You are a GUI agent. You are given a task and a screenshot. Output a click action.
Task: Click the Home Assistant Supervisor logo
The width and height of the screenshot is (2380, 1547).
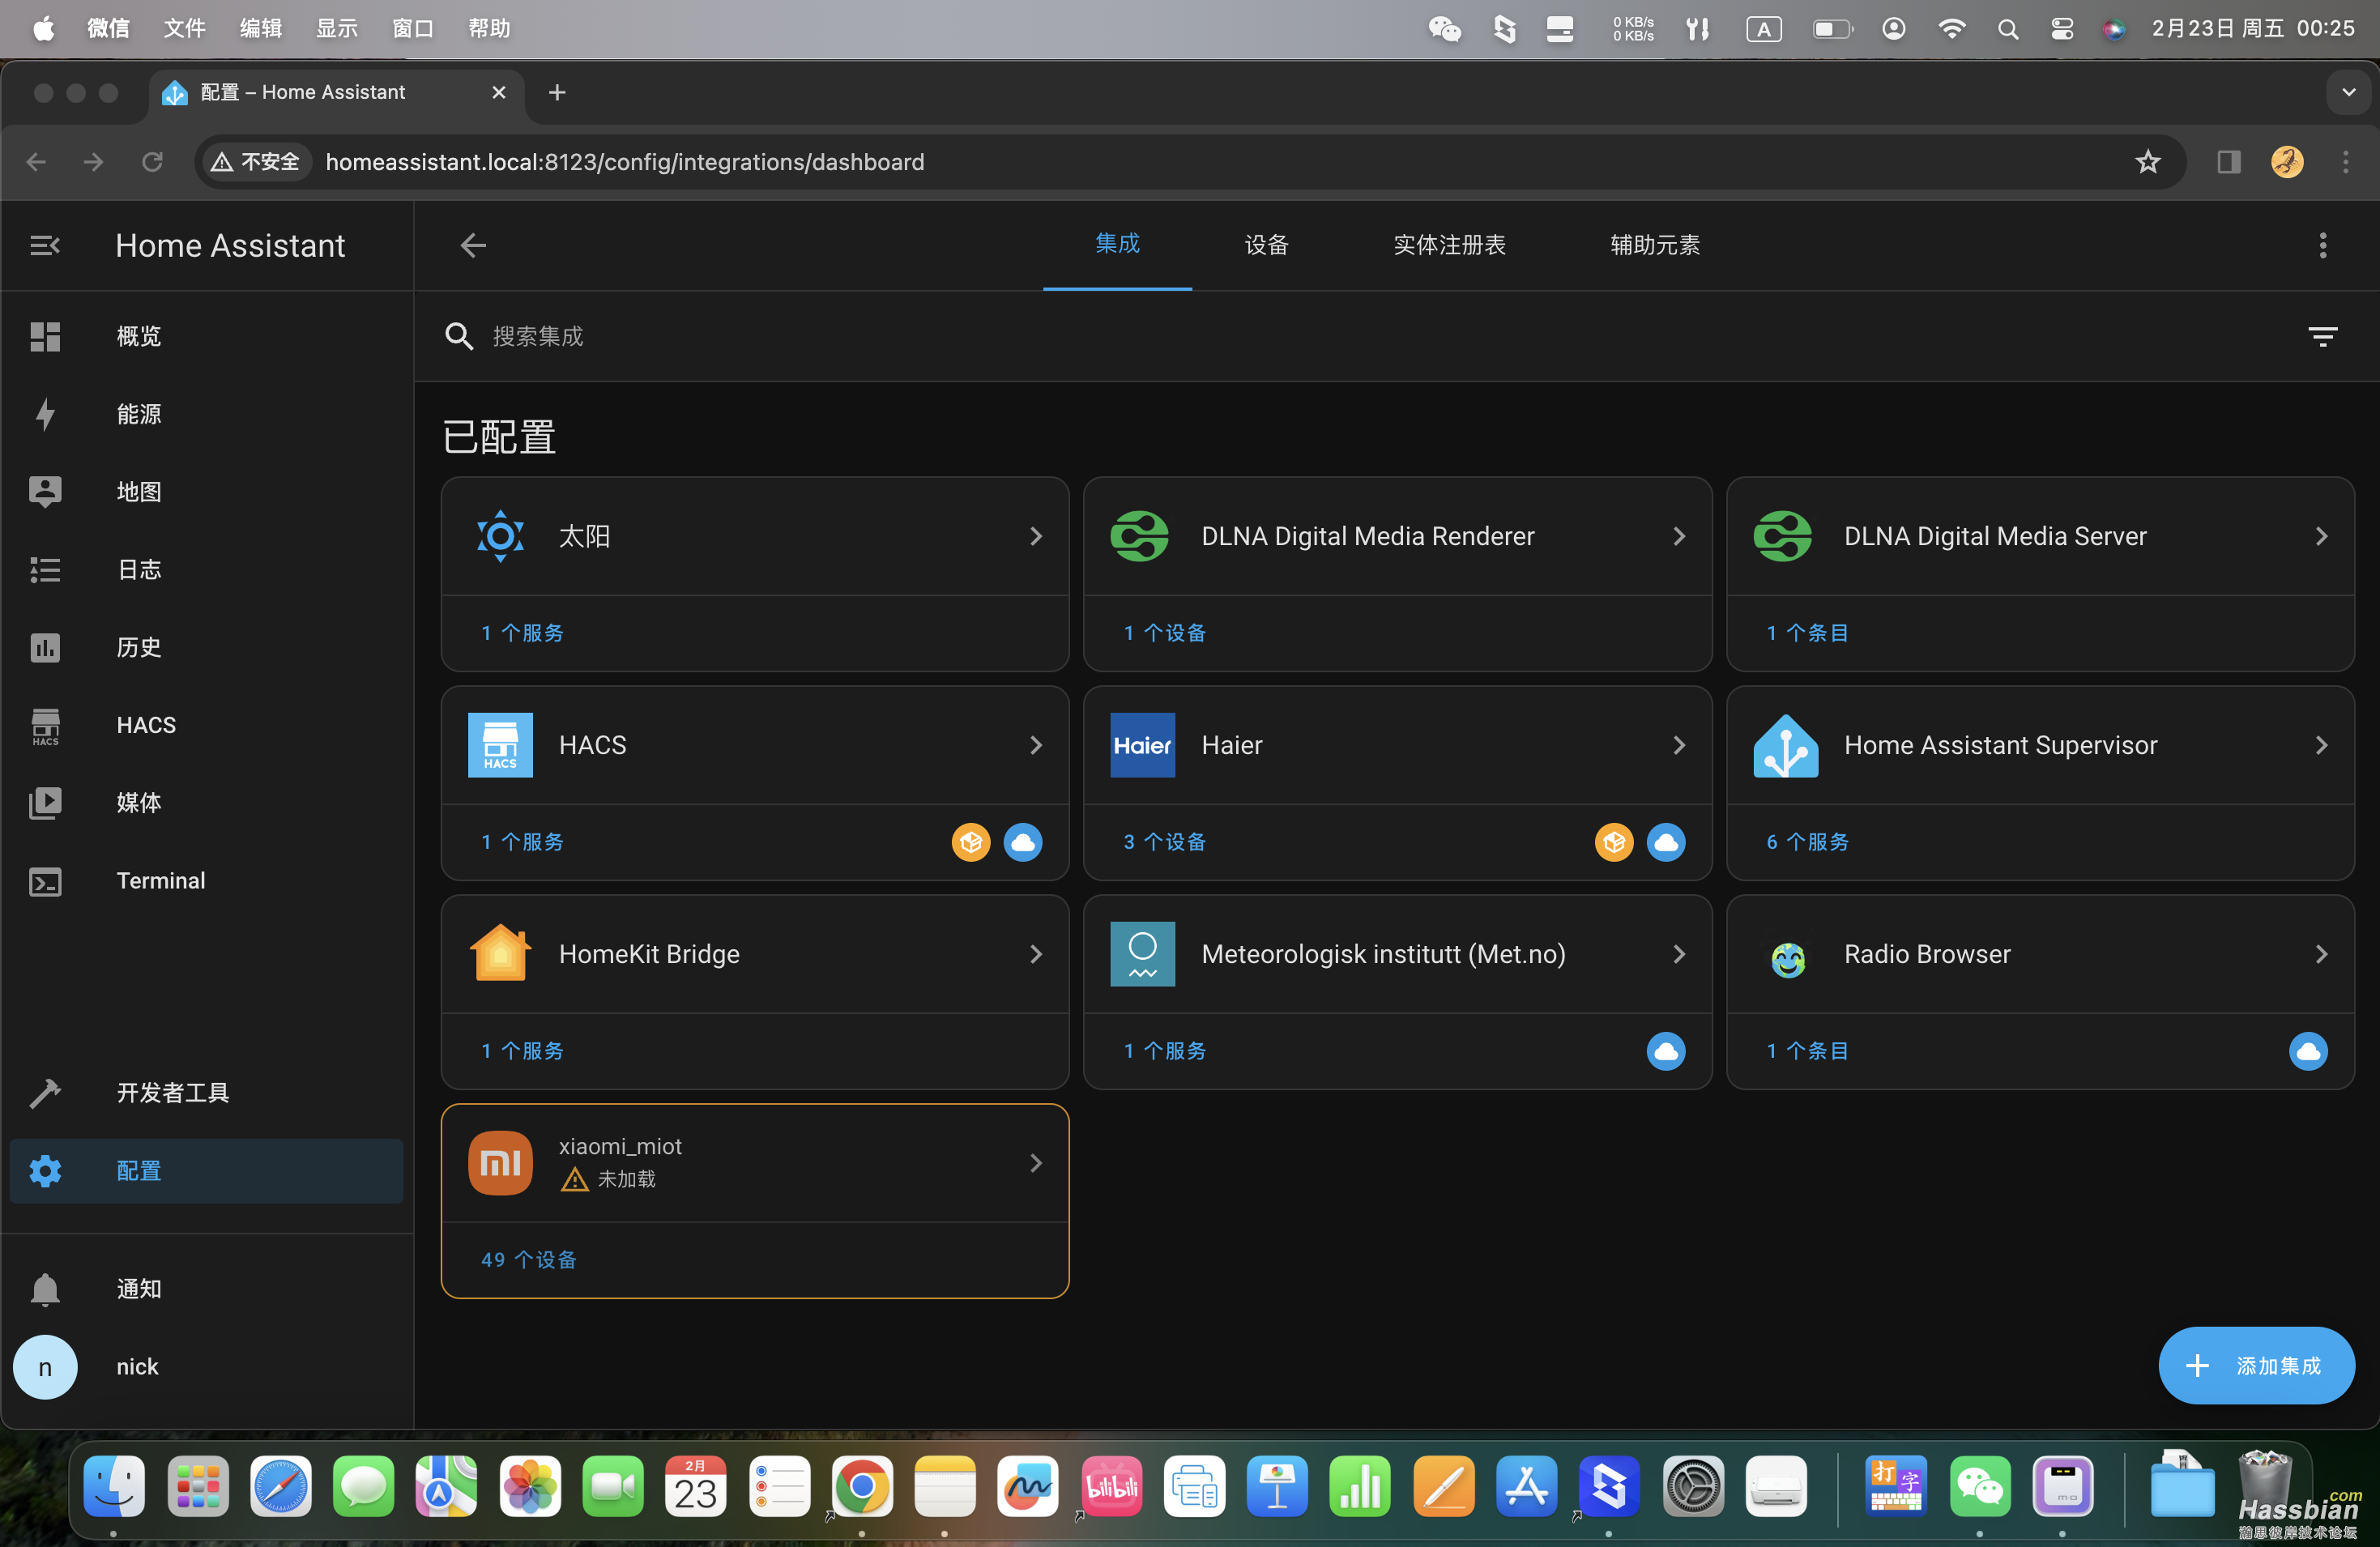tap(1785, 745)
